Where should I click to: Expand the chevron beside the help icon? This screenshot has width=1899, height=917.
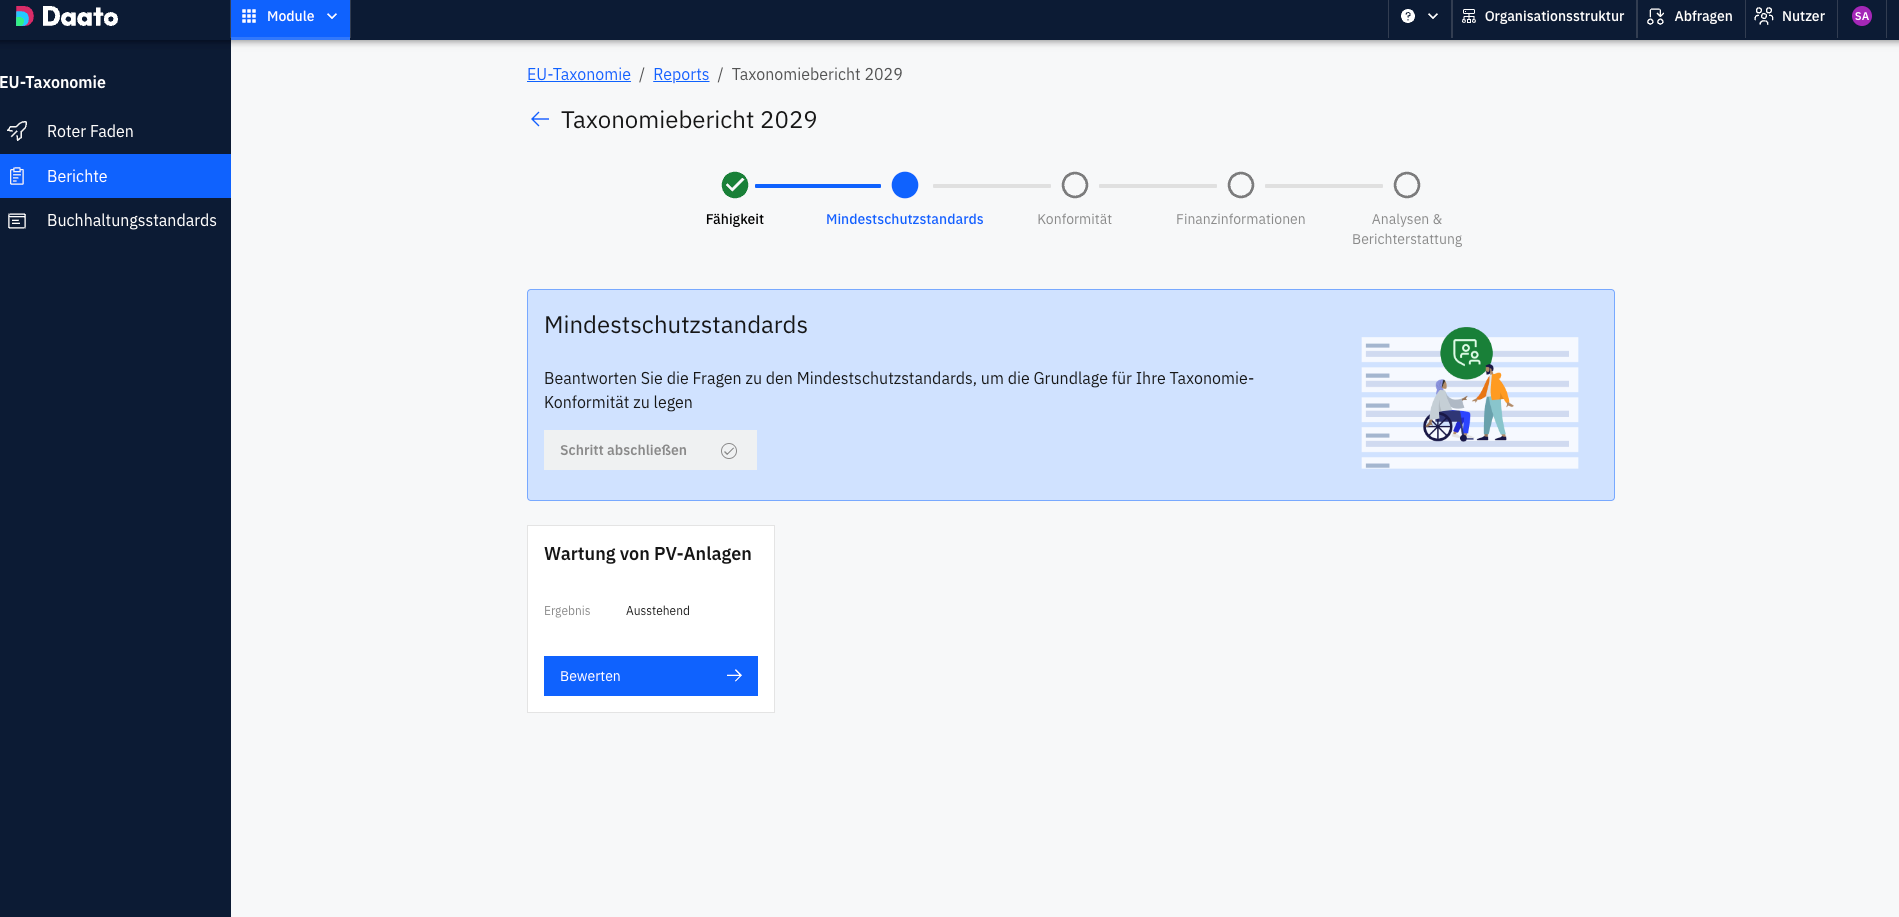(1433, 16)
